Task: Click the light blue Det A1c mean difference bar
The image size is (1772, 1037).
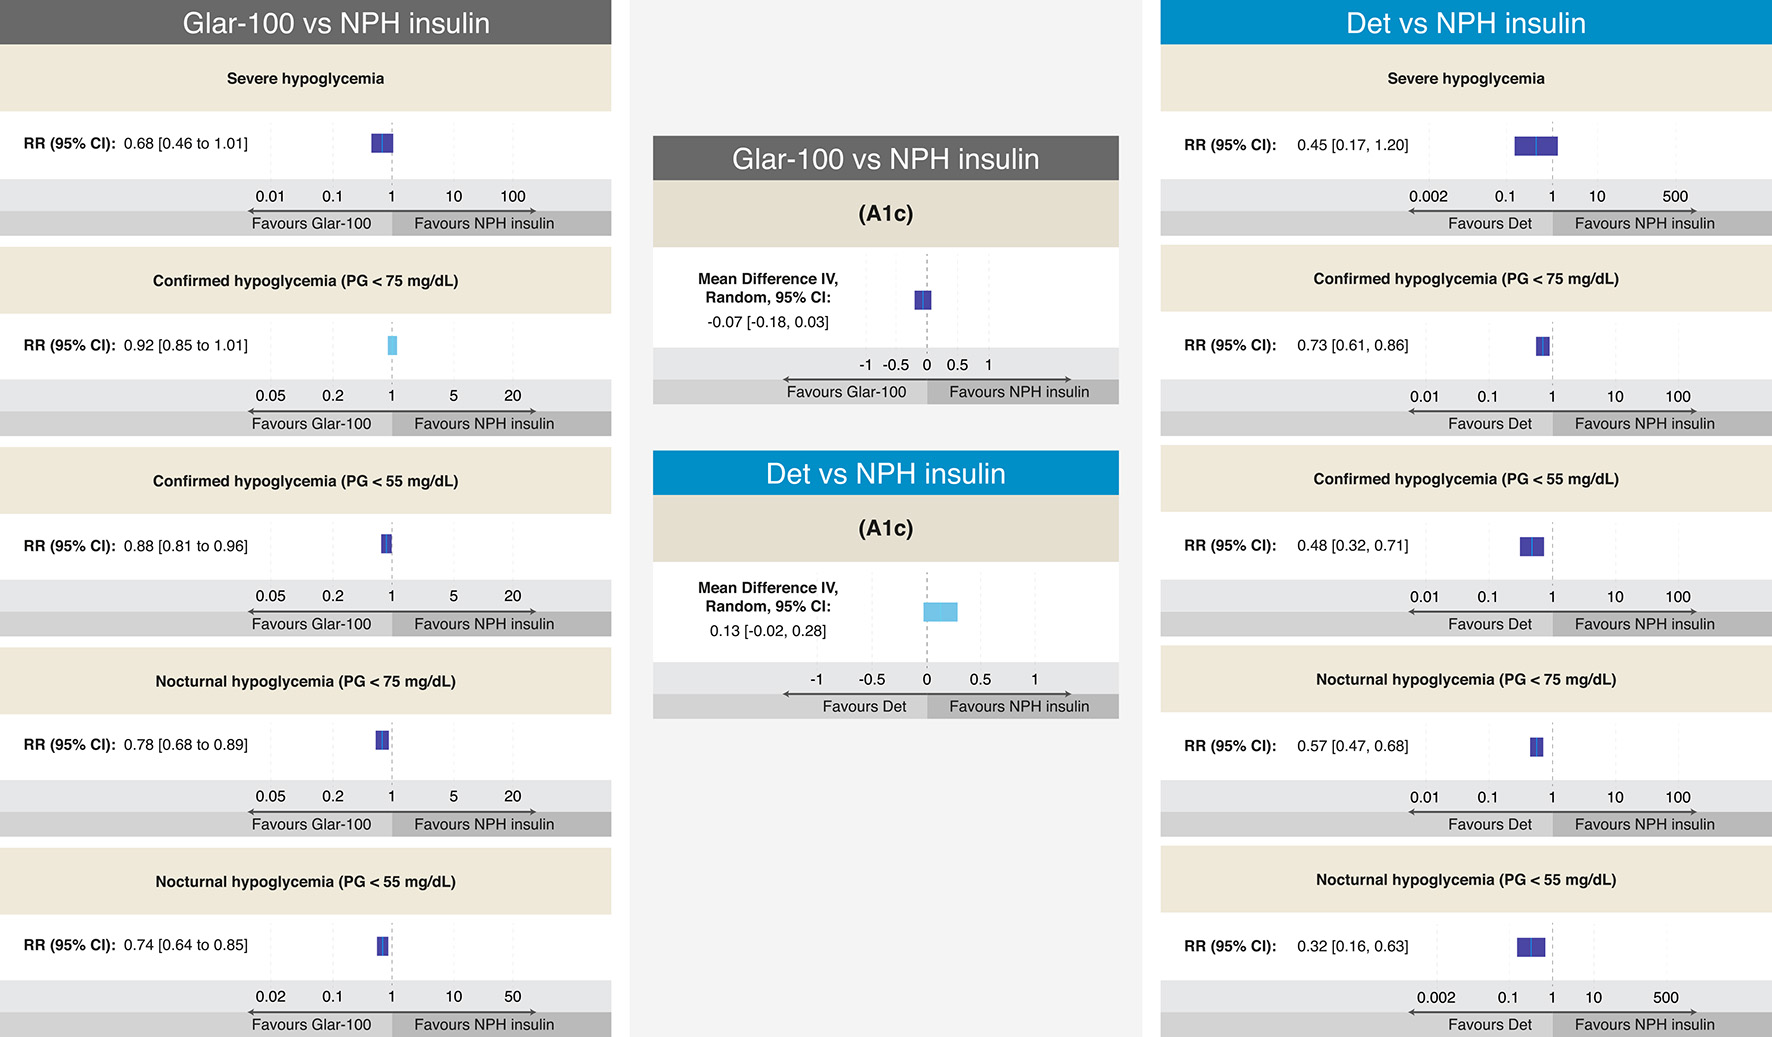Action: coord(940,612)
